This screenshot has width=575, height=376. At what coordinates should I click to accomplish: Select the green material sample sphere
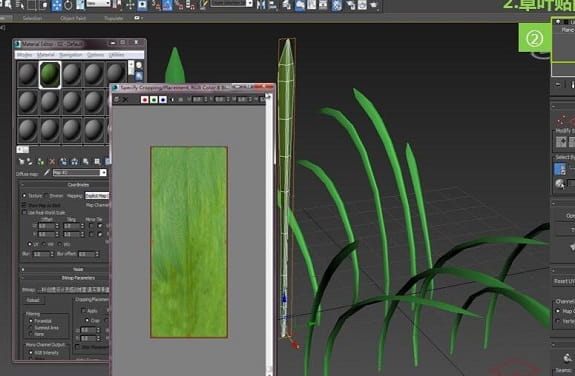(50, 74)
